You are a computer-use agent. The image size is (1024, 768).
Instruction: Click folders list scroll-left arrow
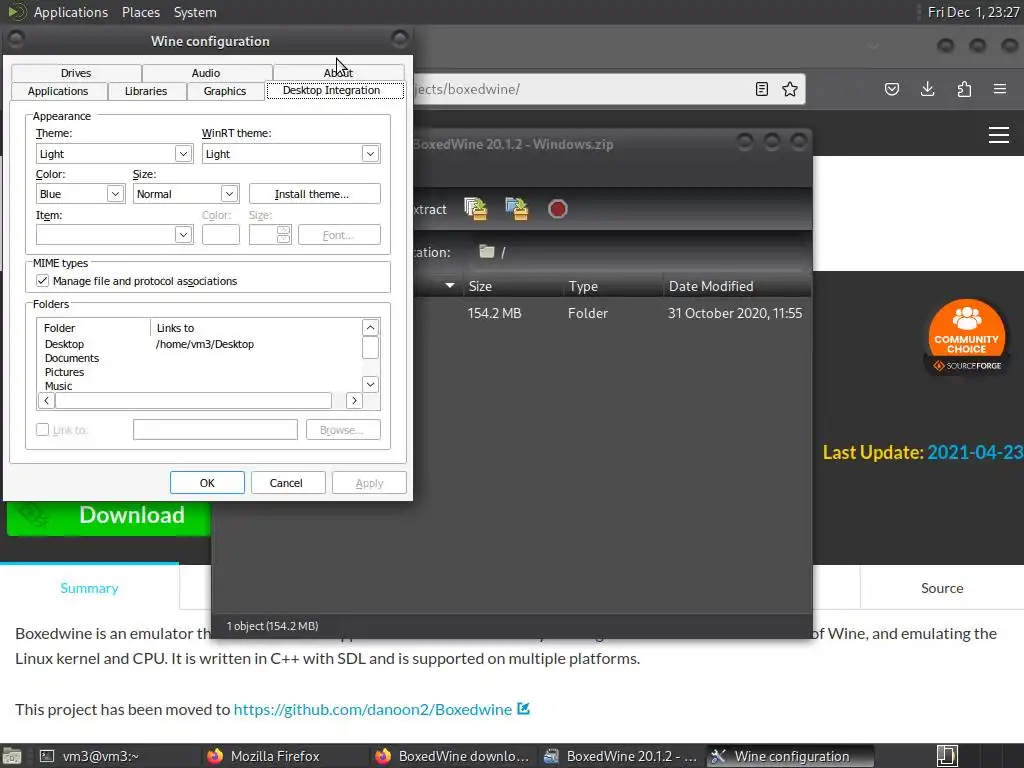click(46, 400)
